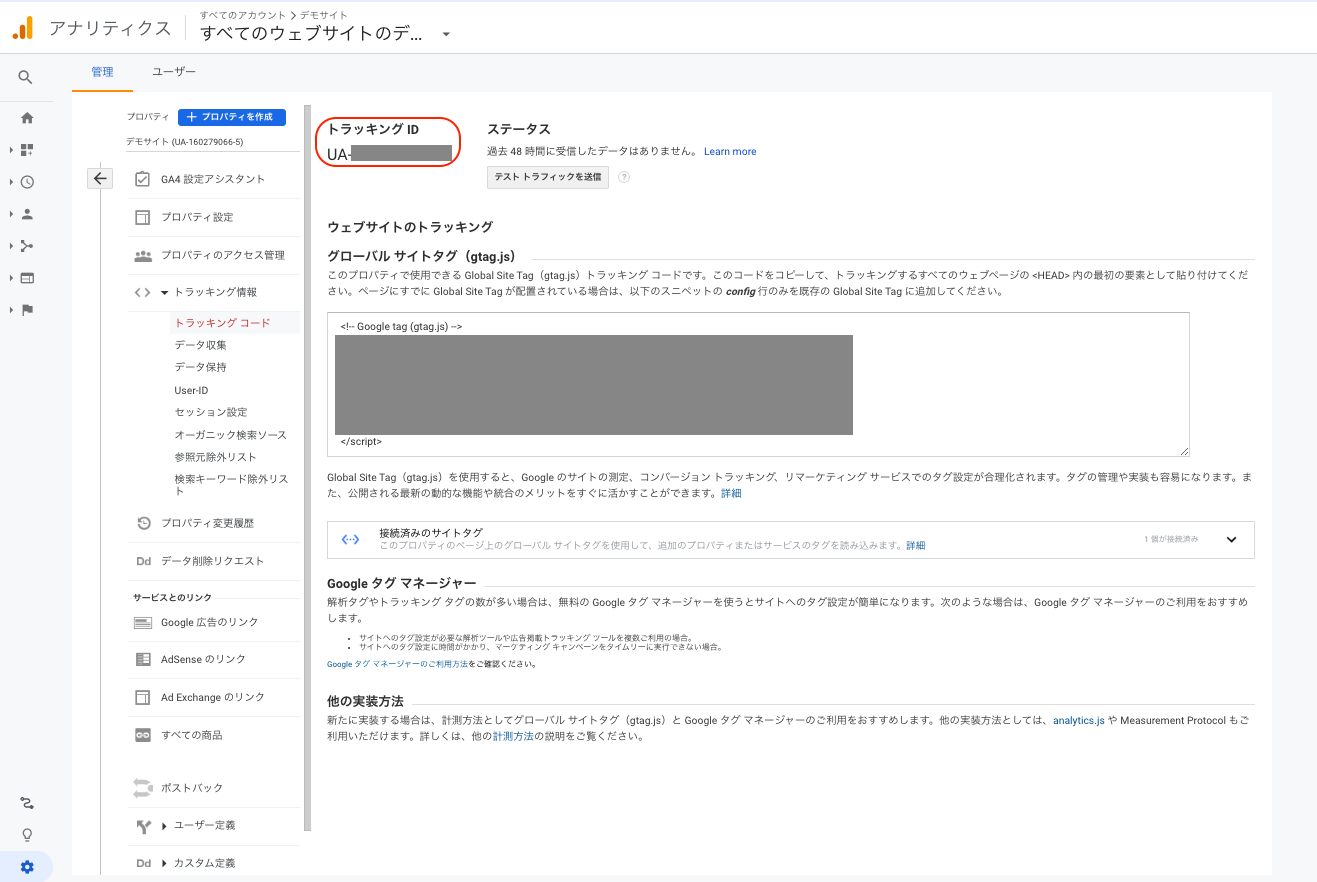The height and width of the screenshot is (882, 1317).
Task: Open Conversions flag icon in left rail
Action: (x=27, y=310)
